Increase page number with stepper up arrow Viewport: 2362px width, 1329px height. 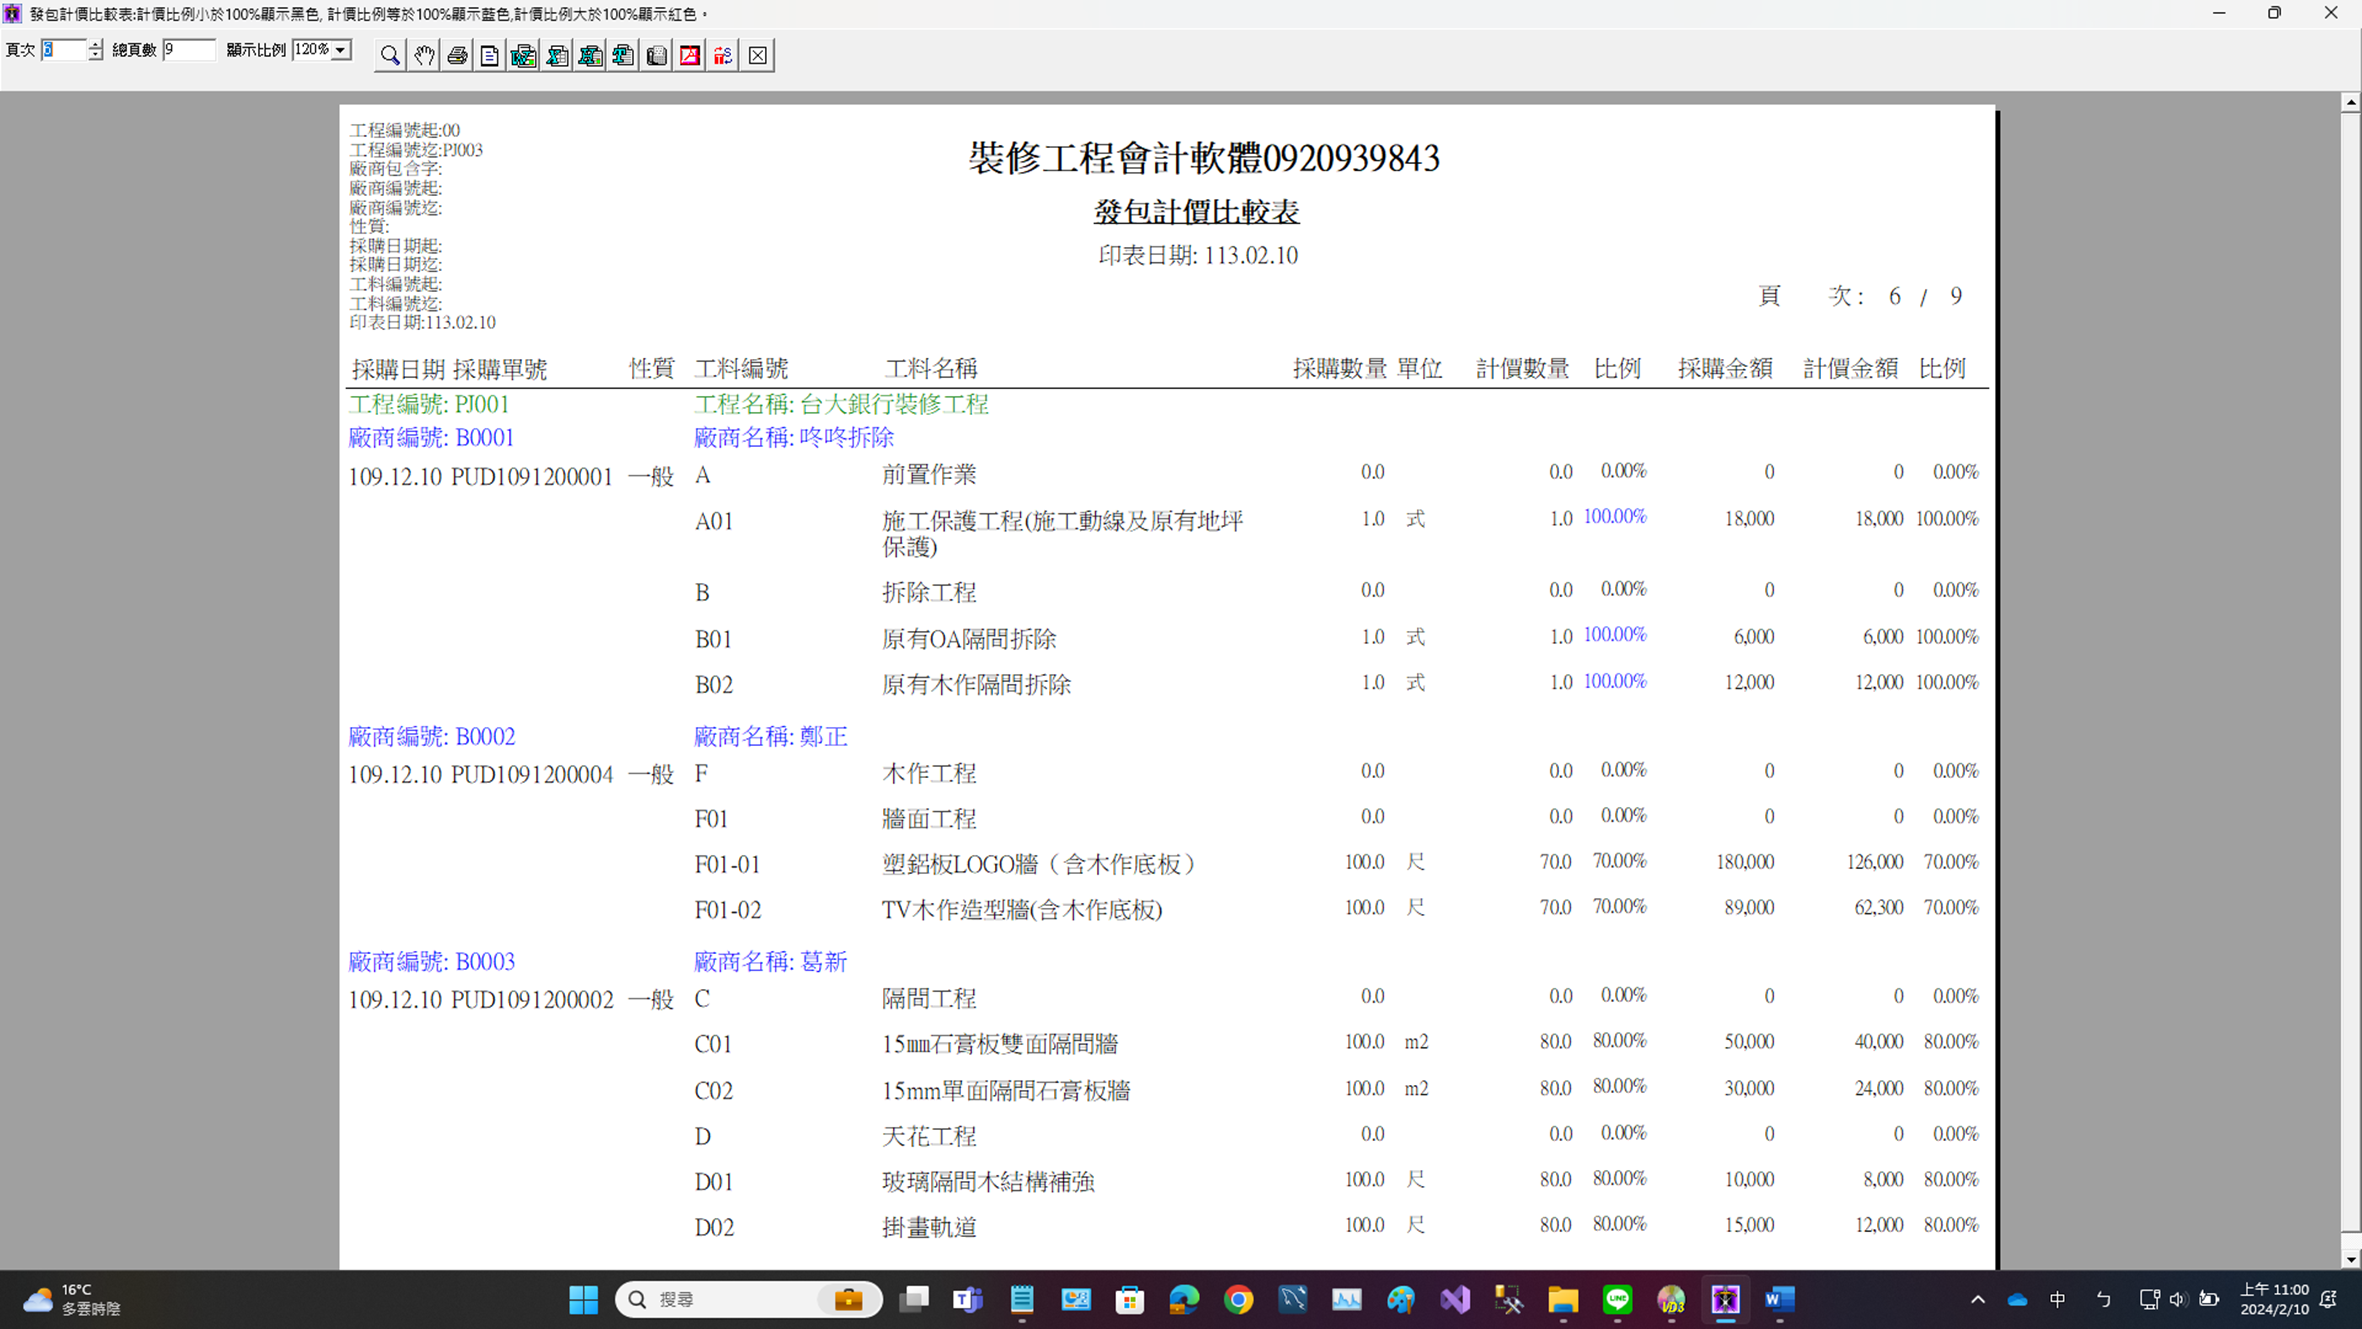pyautogui.click(x=95, y=44)
